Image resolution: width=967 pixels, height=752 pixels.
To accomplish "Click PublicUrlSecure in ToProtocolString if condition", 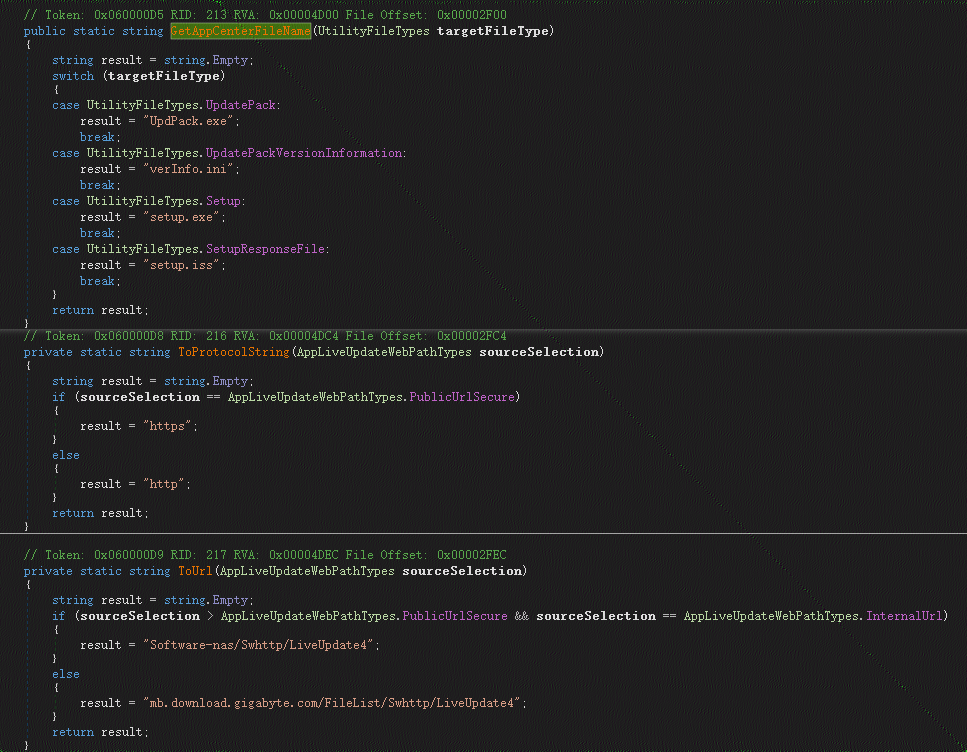I will pos(462,397).
